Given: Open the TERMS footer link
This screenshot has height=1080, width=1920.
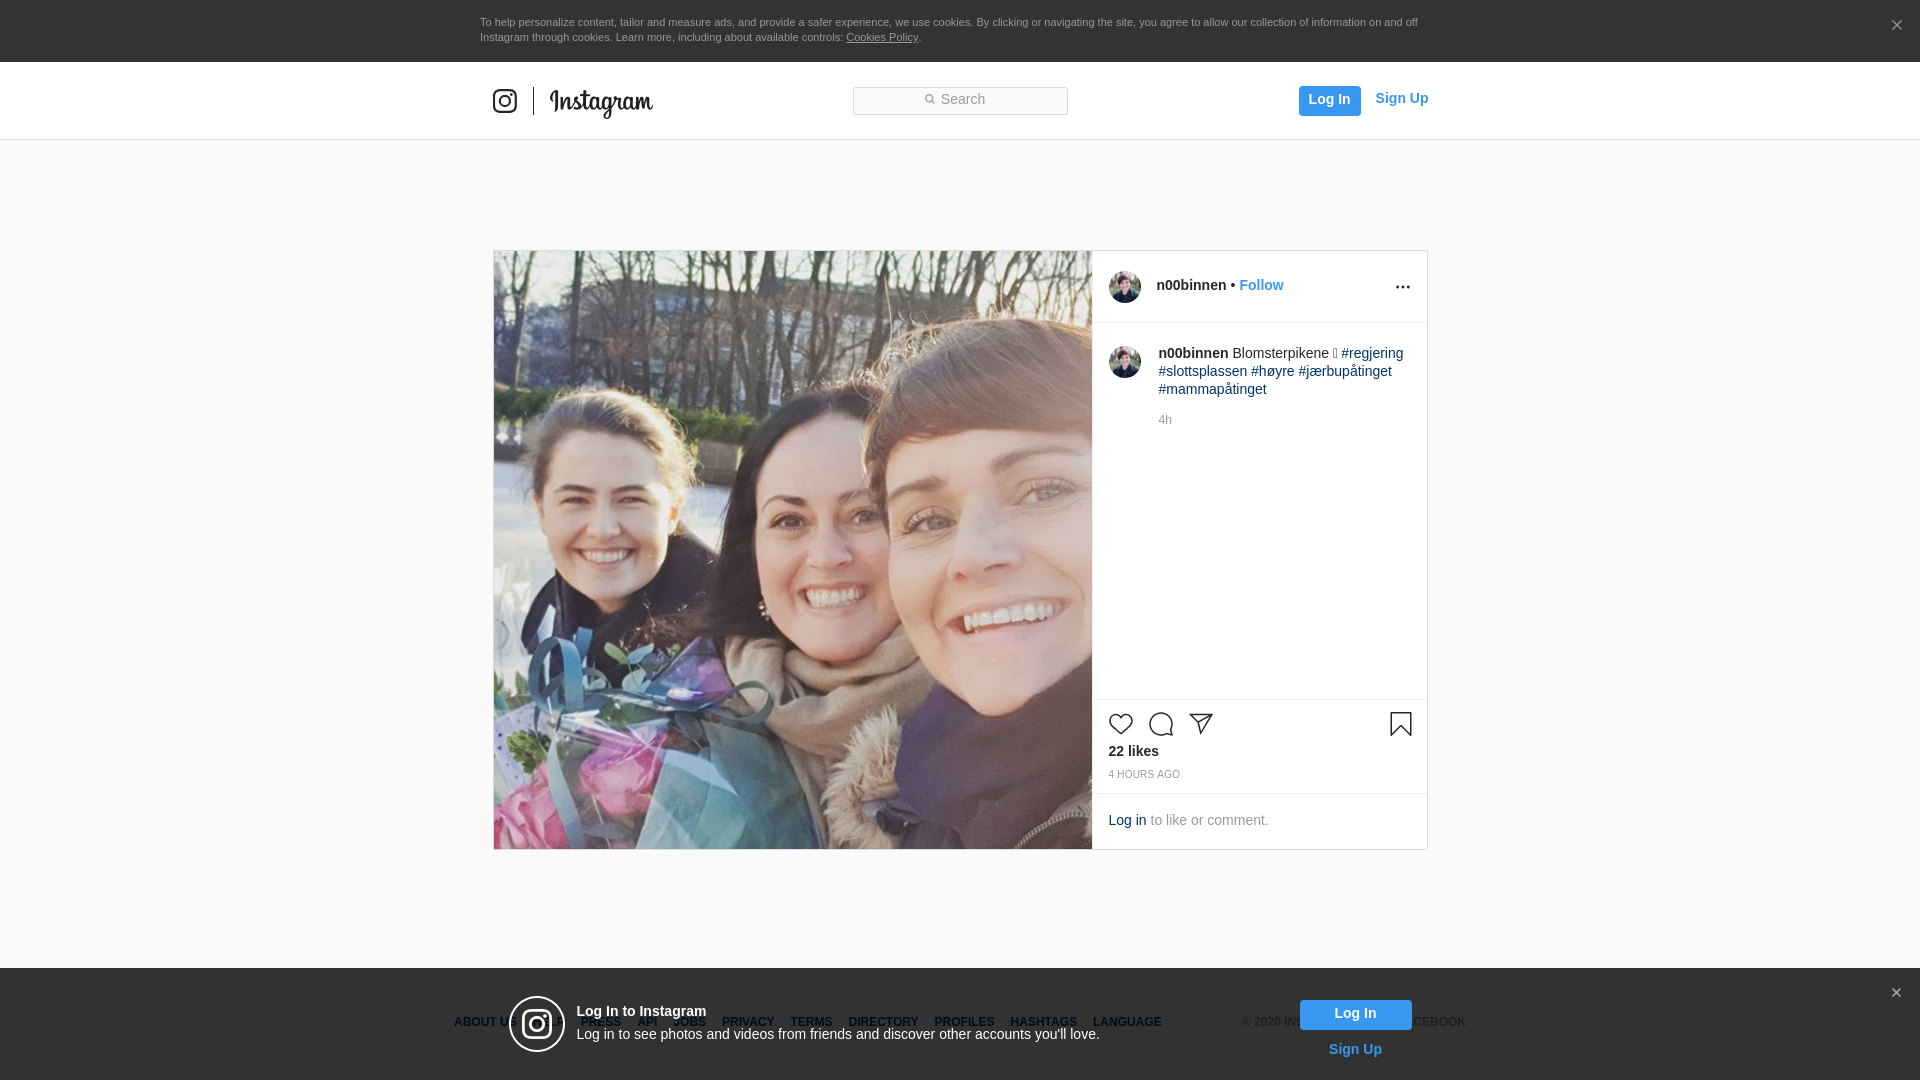Looking at the screenshot, I should click(811, 1022).
